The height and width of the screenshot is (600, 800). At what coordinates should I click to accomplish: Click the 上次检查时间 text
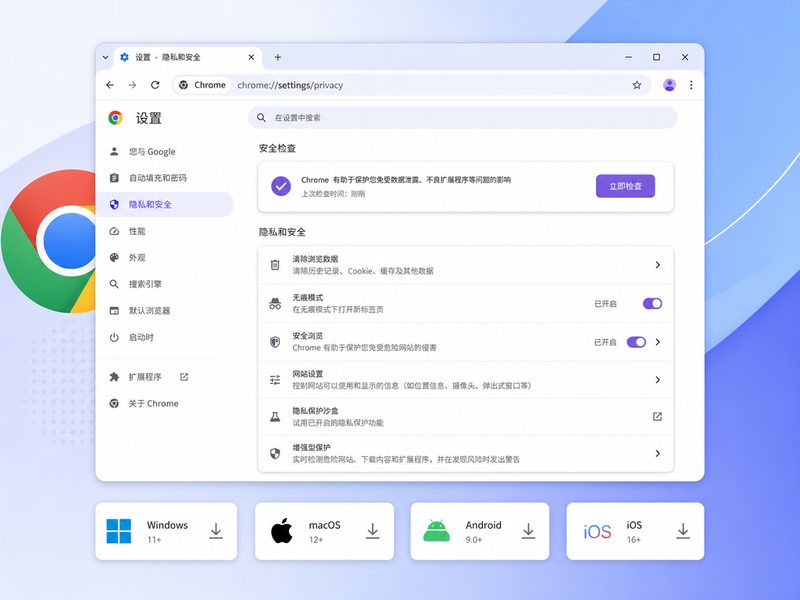(x=333, y=194)
